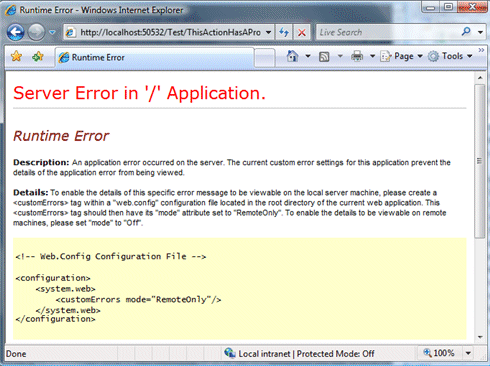This screenshot has width=490, height=366.
Task: Click the 100% zoom level button
Action: pyautogui.click(x=439, y=353)
